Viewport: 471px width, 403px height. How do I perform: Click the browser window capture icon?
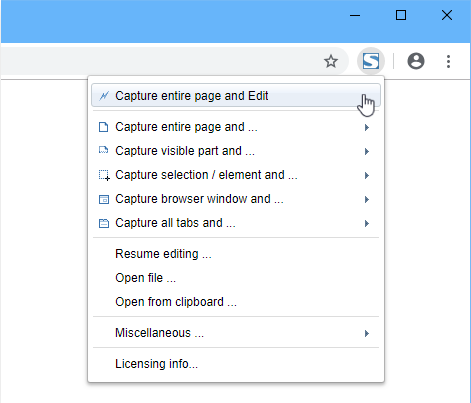[104, 199]
